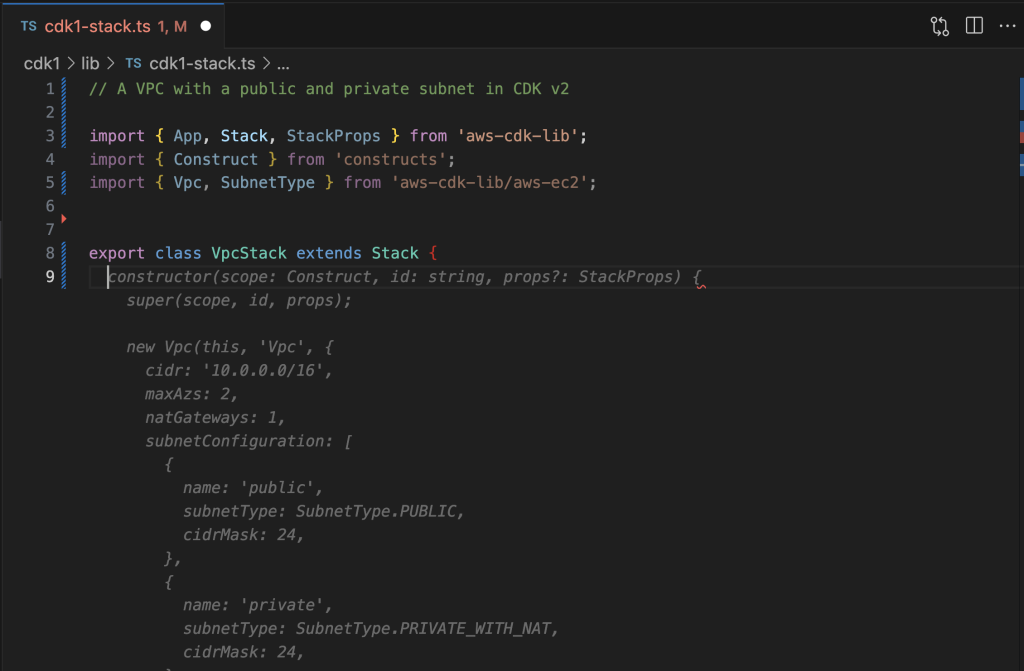Click the 'constructs' import string

tap(390, 159)
